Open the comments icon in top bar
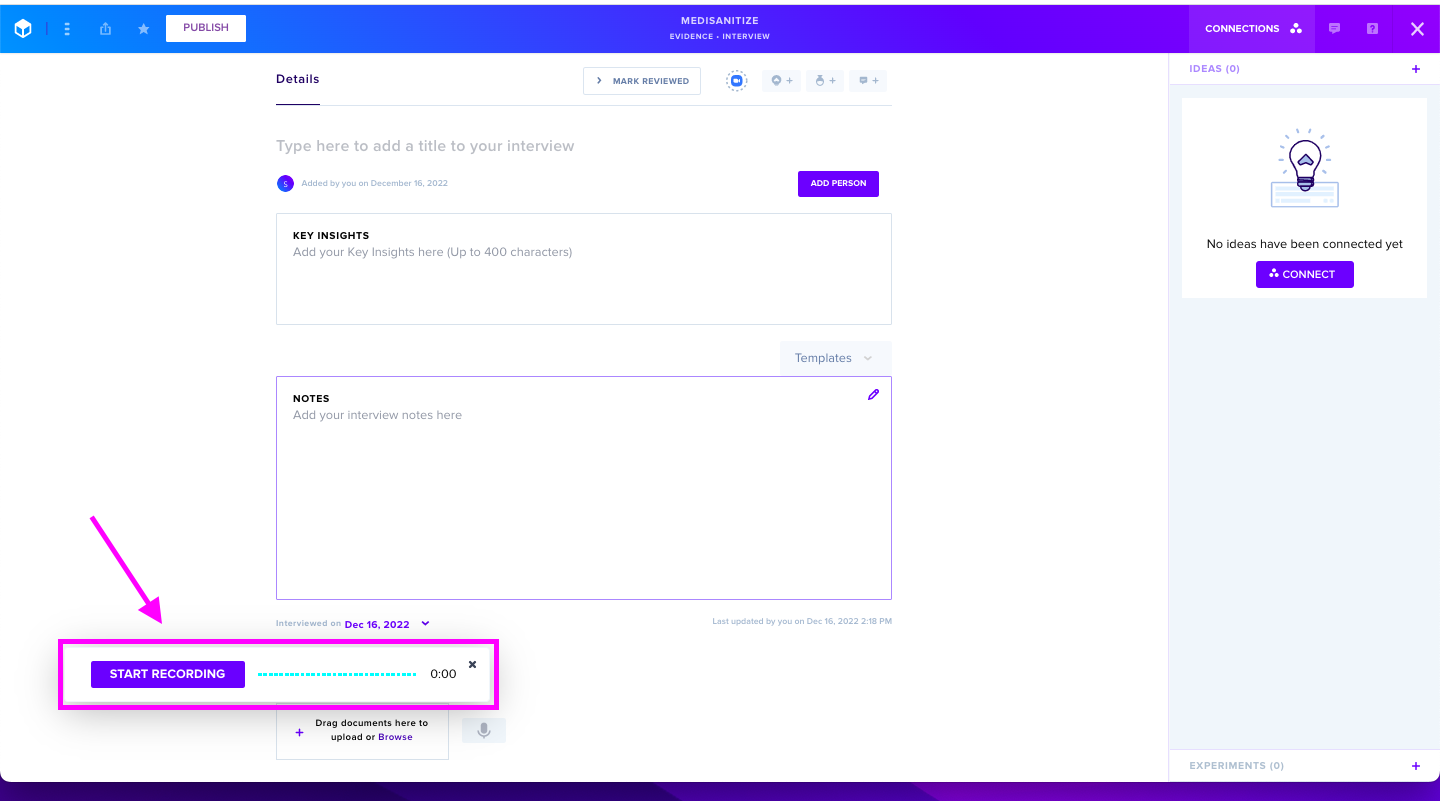The height and width of the screenshot is (801, 1440). click(x=1334, y=28)
